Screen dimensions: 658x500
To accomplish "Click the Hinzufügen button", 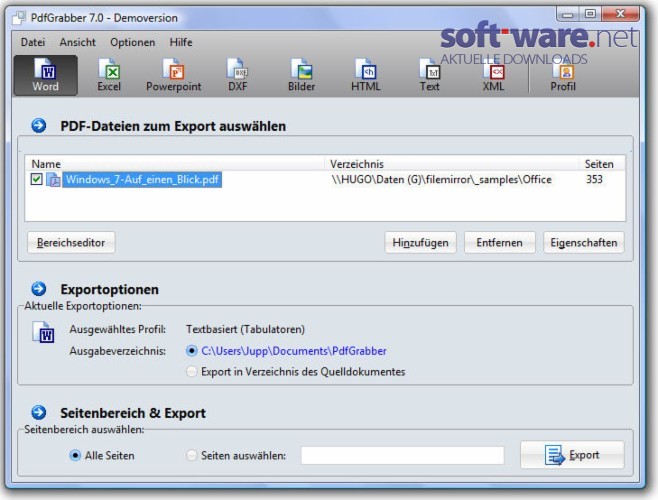I will click(420, 243).
